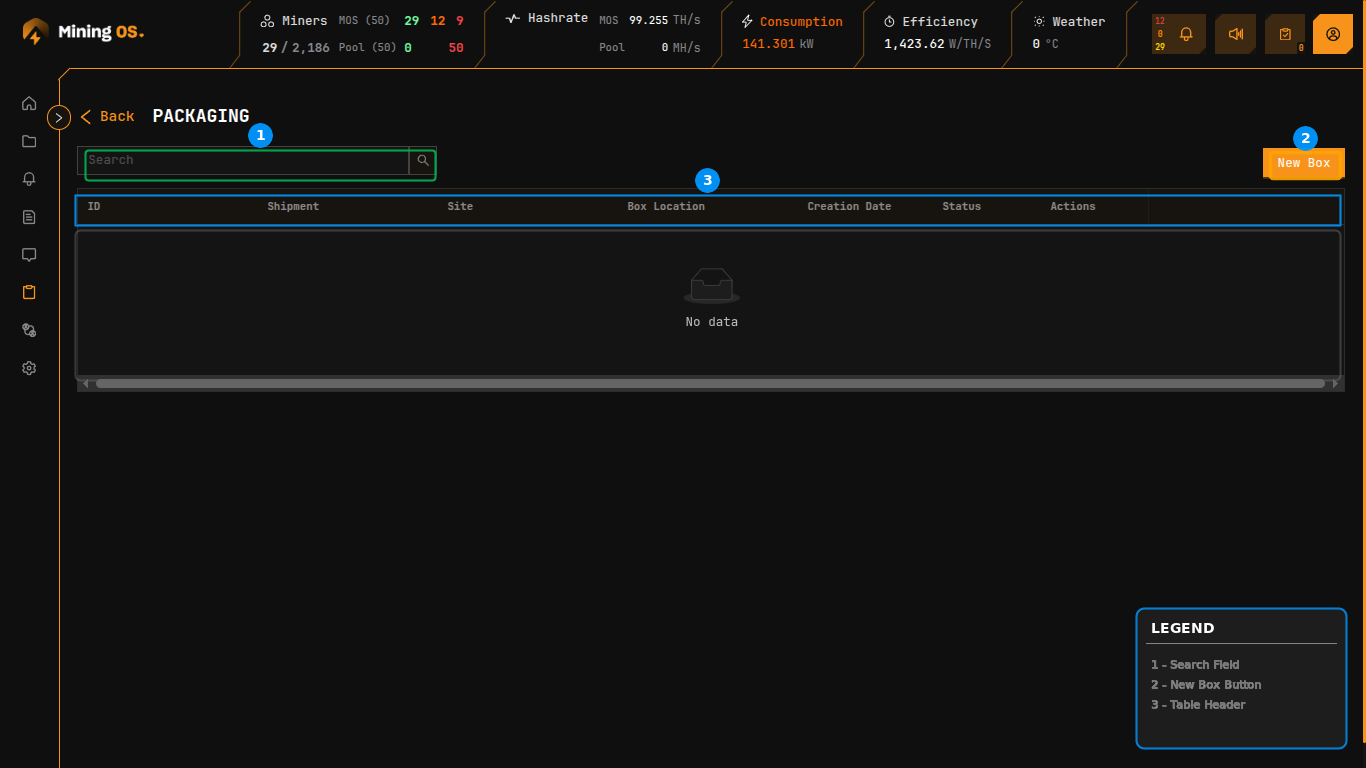Select the document icon in sidebar

pos(29,217)
